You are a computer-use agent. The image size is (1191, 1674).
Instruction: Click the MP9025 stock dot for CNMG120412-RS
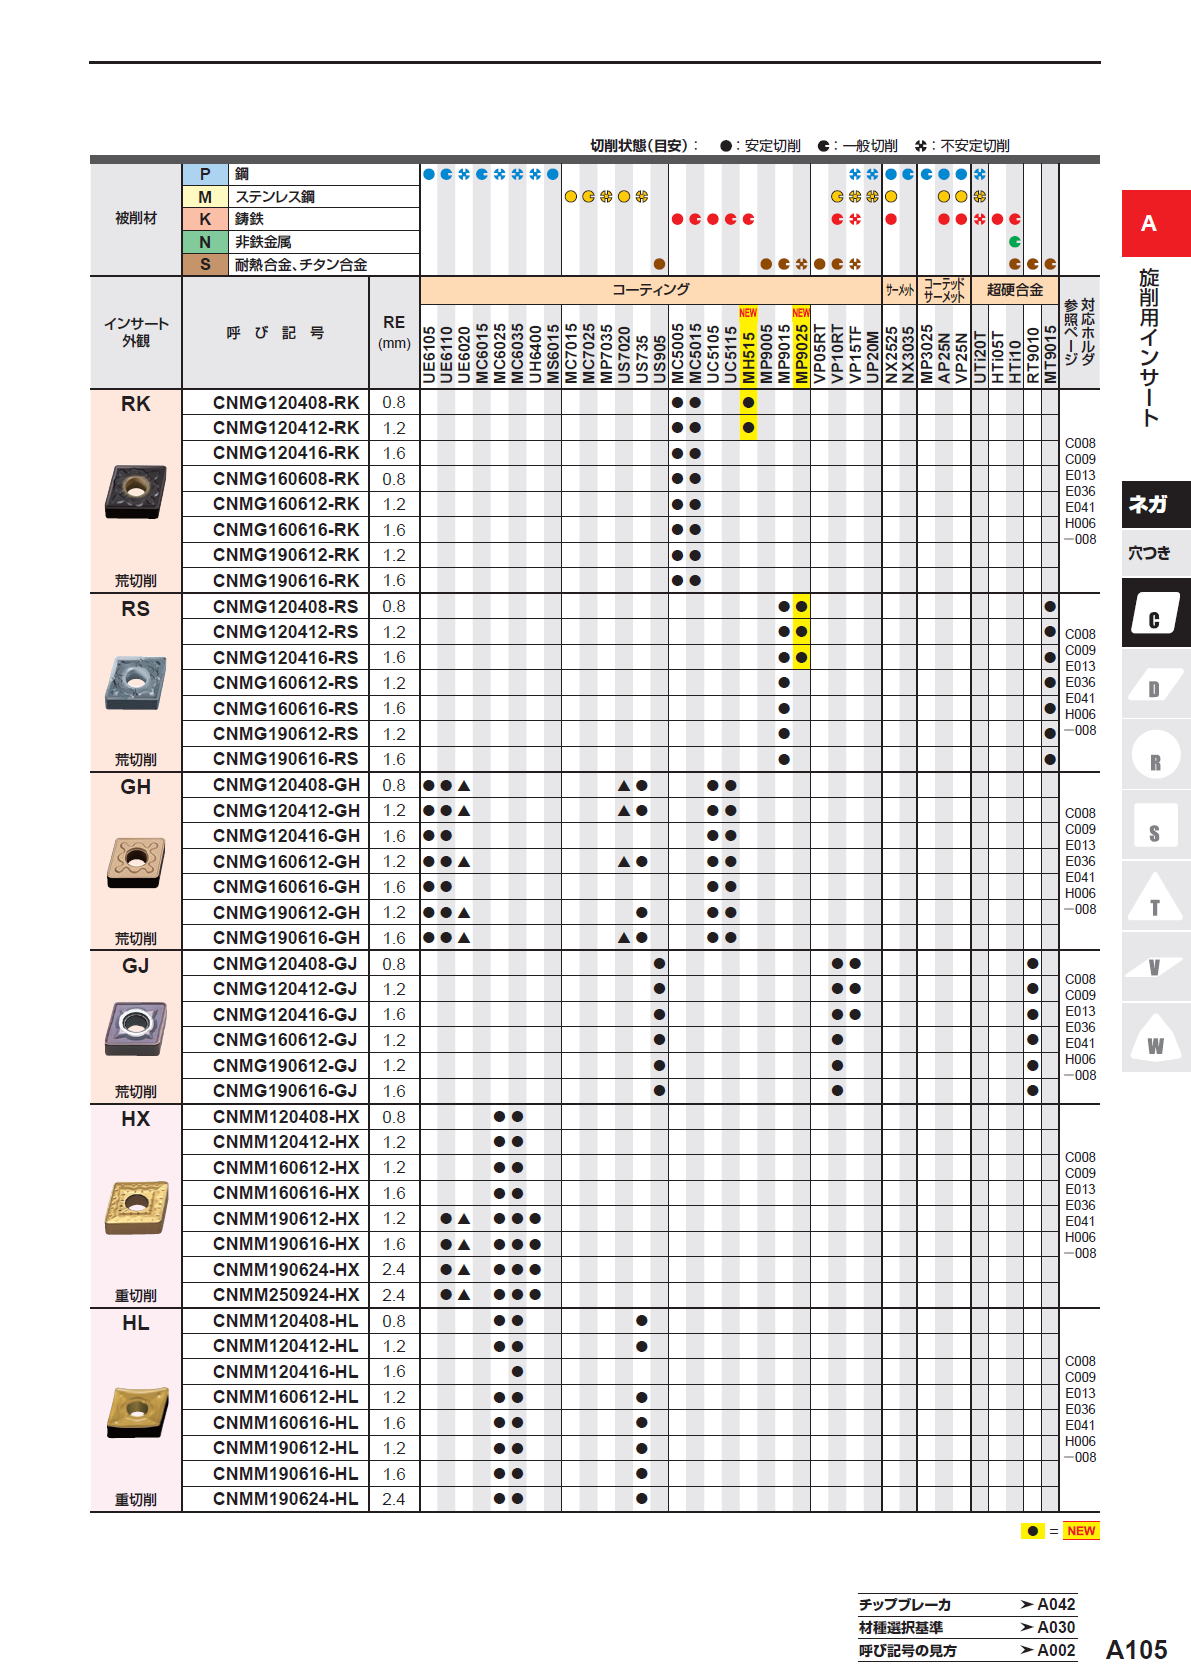coord(801,631)
